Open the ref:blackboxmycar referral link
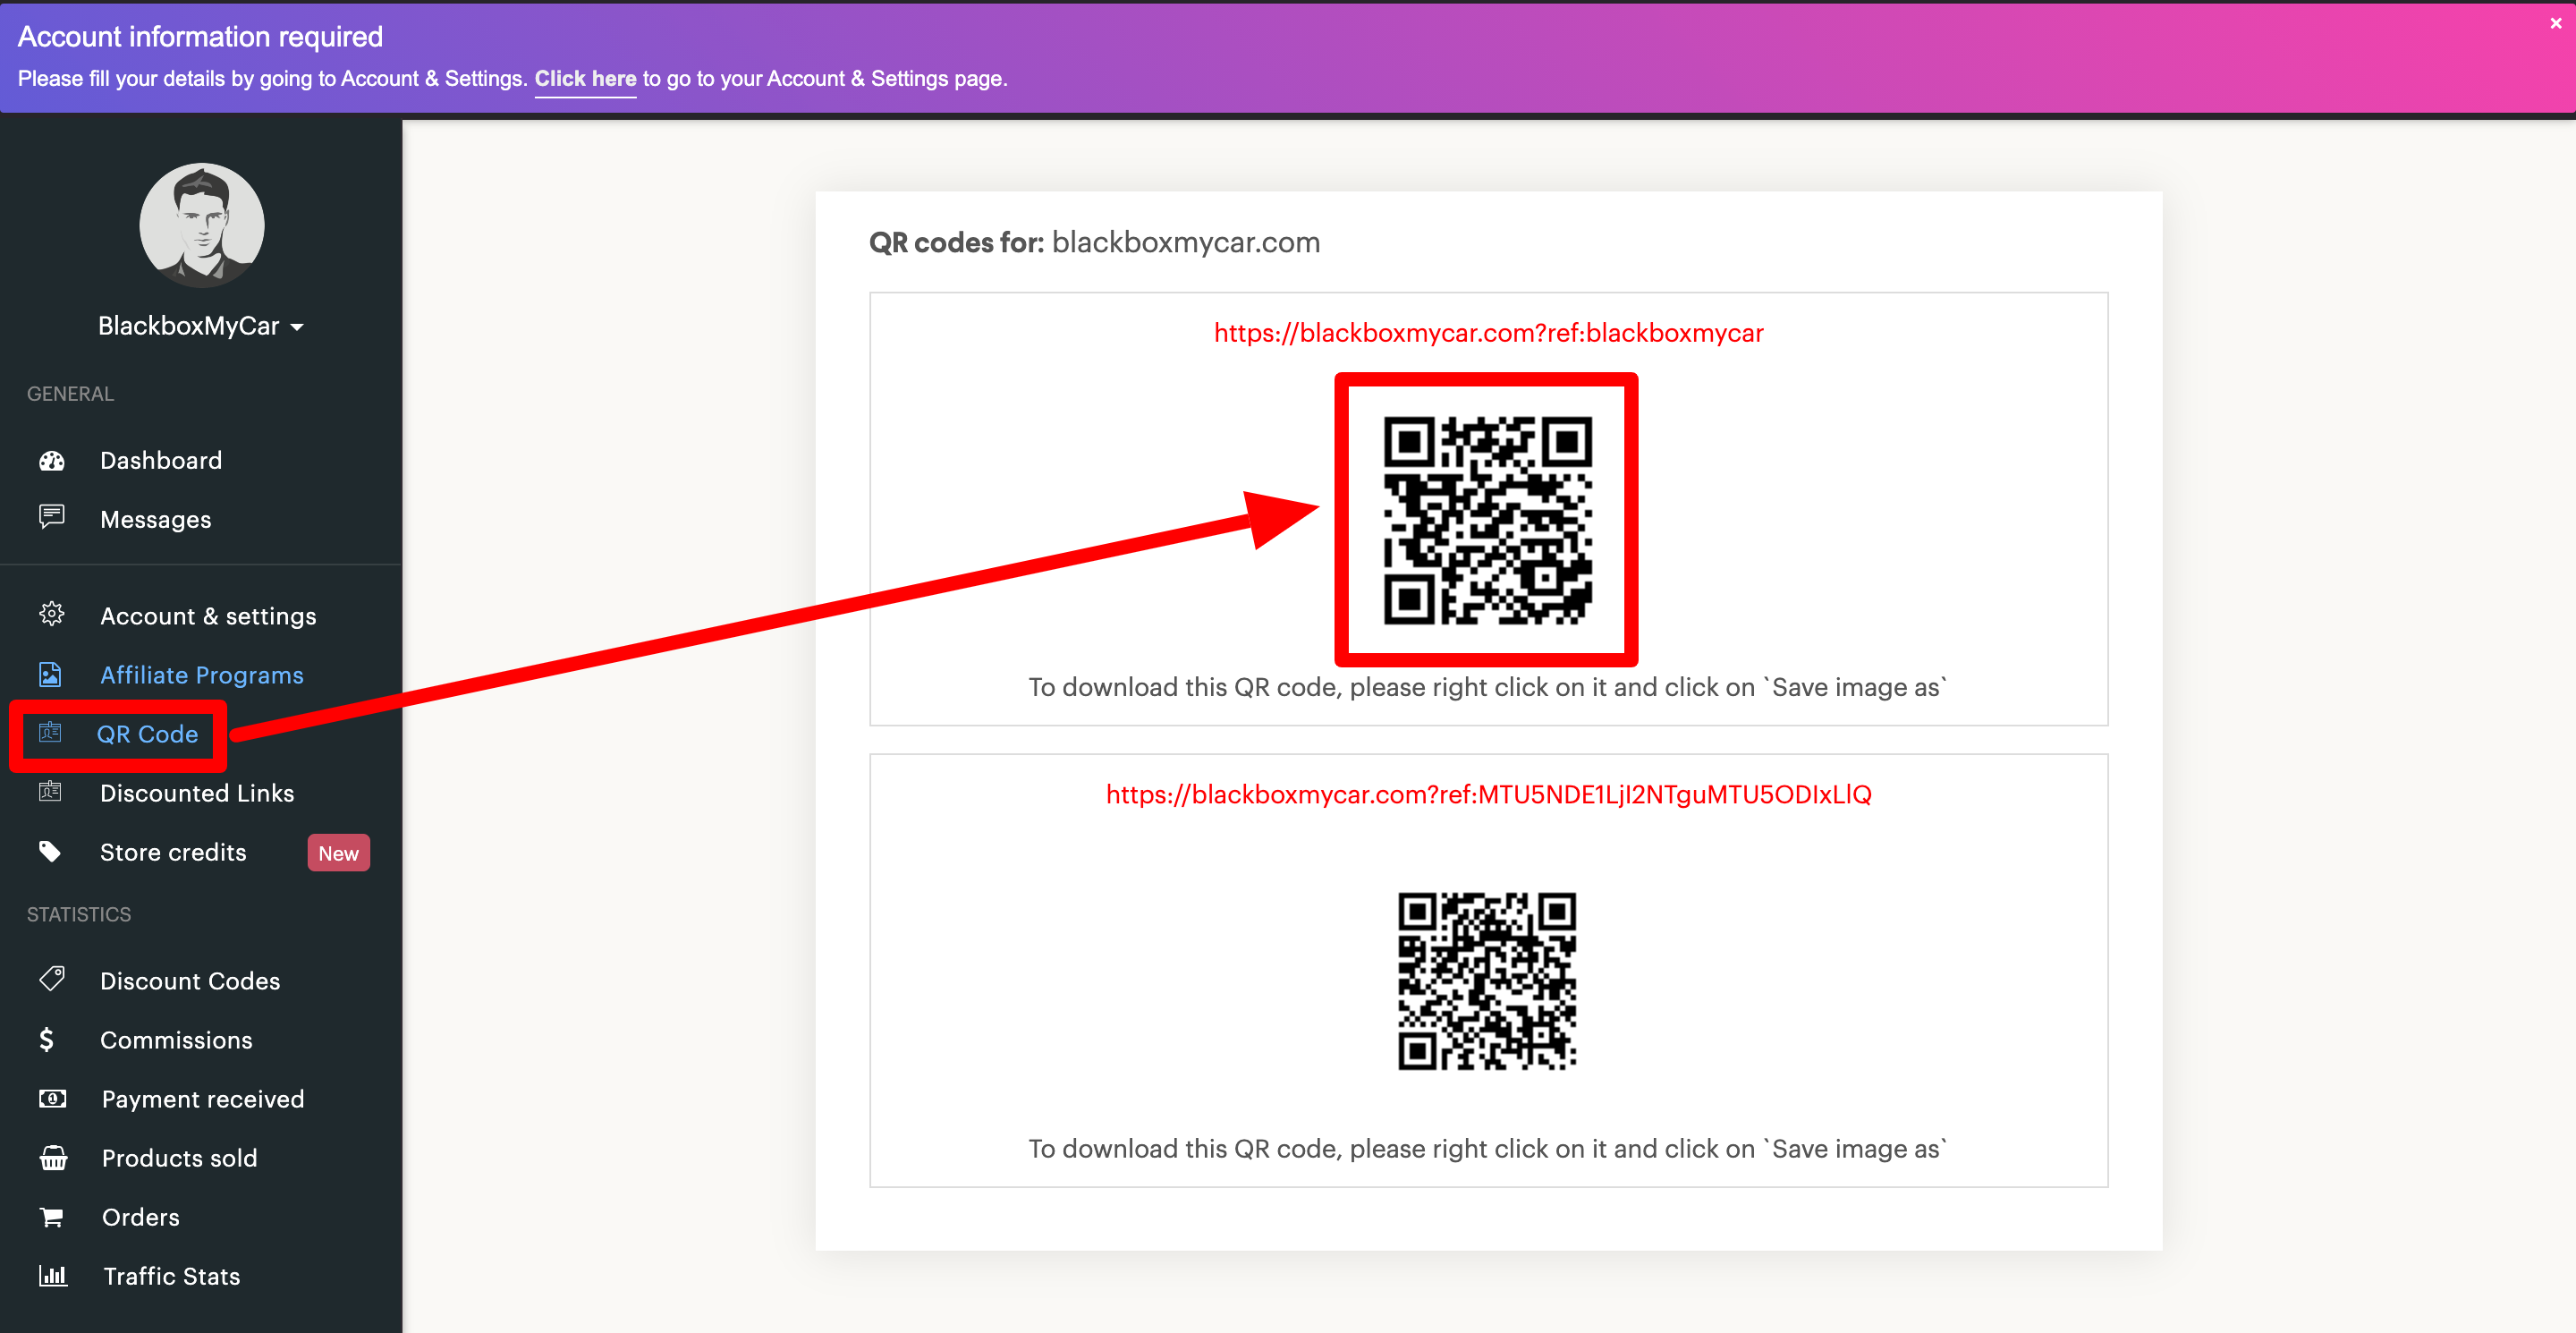 [x=1488, y=333]
